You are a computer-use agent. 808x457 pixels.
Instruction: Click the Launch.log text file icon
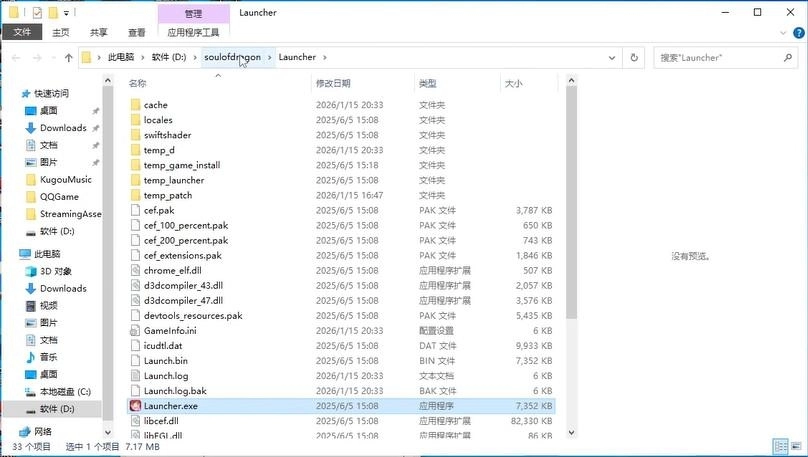pyautogui.click(x=136, y=376)
